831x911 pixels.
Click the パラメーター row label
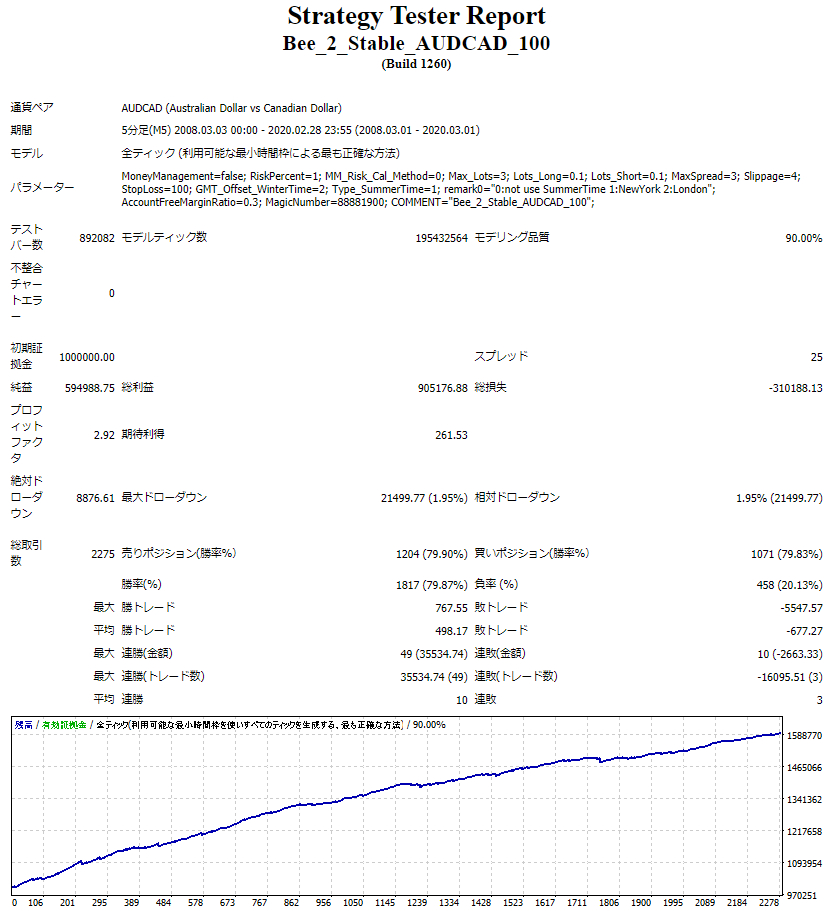click(42, 188)
